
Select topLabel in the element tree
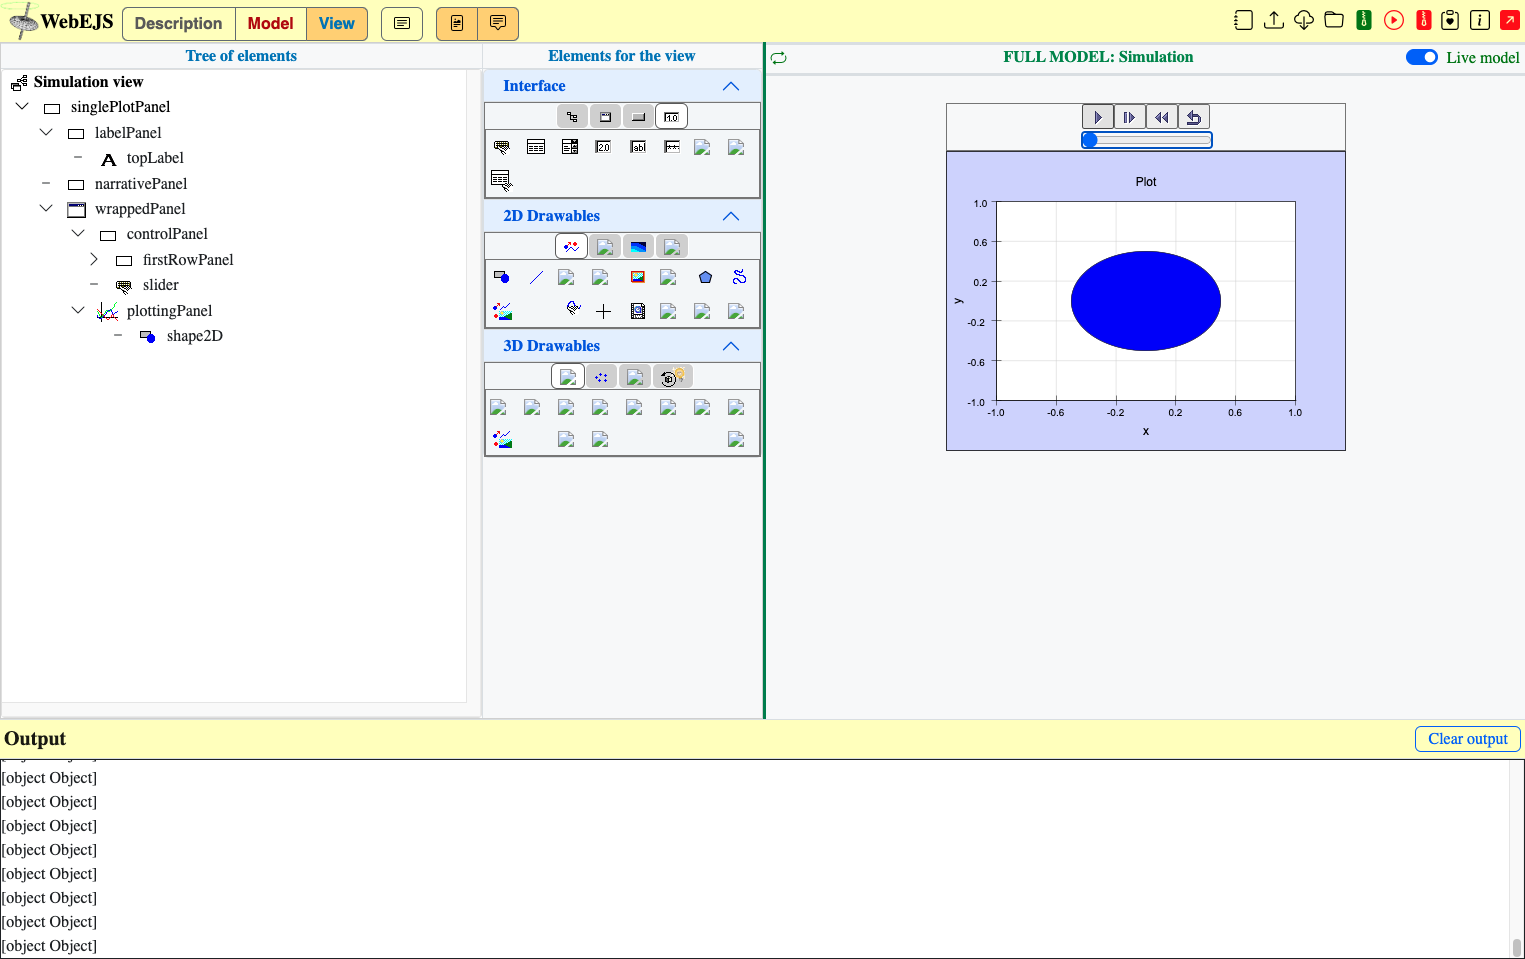point(155,158)
